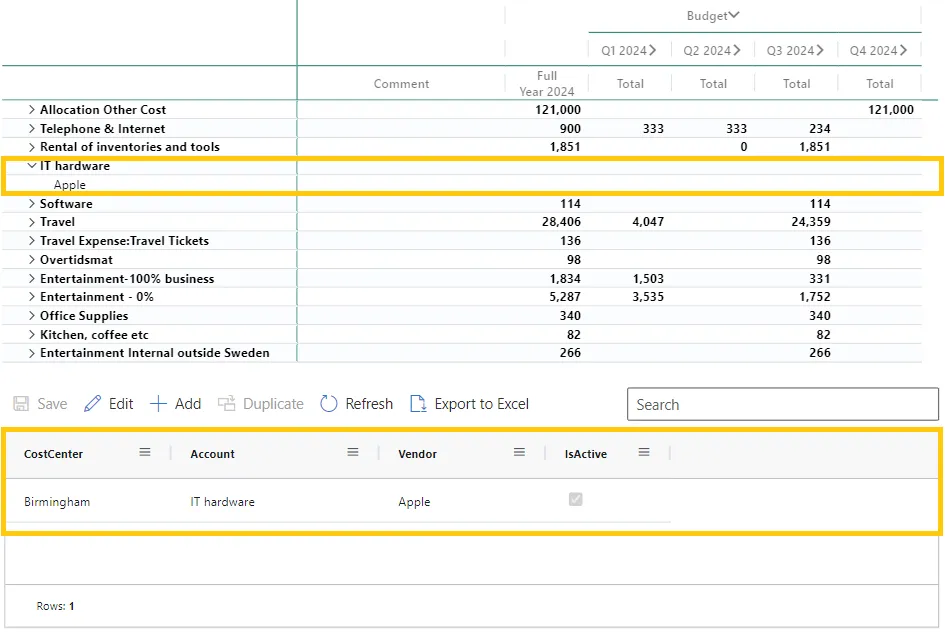Select Telephone & Internet Q3 value 234
The width and height of the screenshot is (945, 636).
(x=820, y=128)
